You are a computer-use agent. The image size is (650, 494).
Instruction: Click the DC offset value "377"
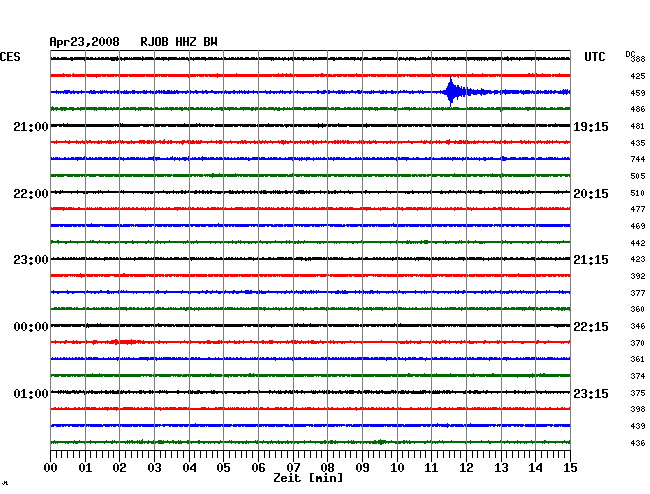[638, 293]
